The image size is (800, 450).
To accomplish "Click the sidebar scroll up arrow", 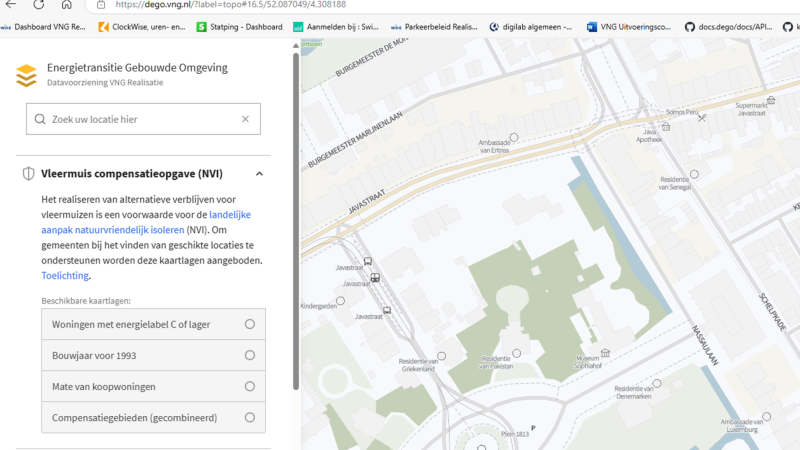I will click(x=296, y=46).
